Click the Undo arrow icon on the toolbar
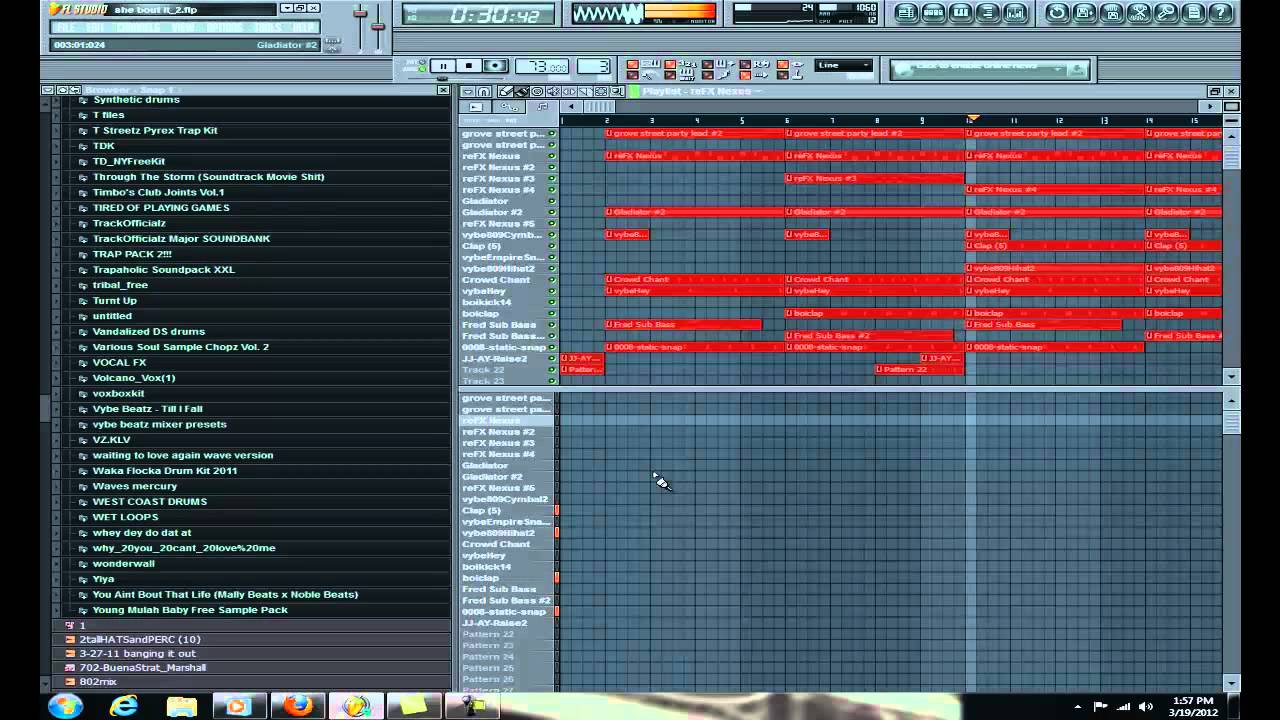The height and width of the screenshot is (720, 1280). (x=1057, y=13)
